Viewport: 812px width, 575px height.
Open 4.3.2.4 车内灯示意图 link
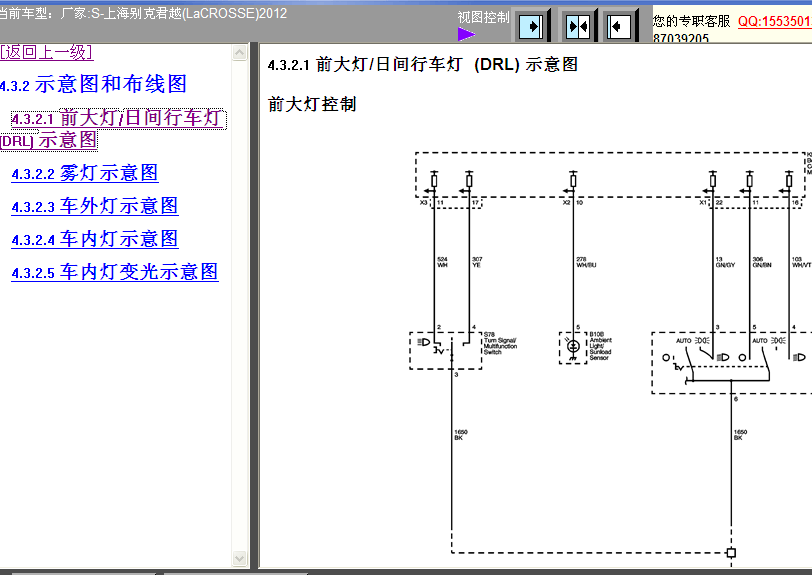[95, 239]
